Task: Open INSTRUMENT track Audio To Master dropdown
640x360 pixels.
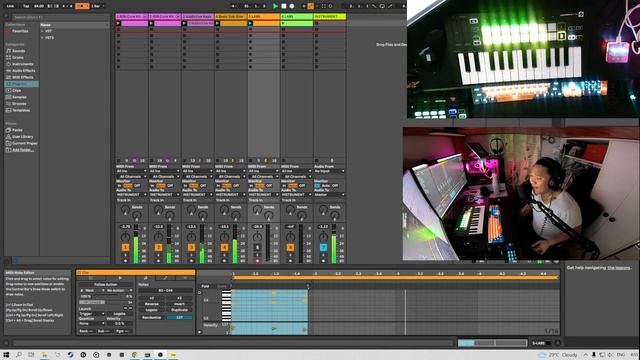Action: point(329,195)
